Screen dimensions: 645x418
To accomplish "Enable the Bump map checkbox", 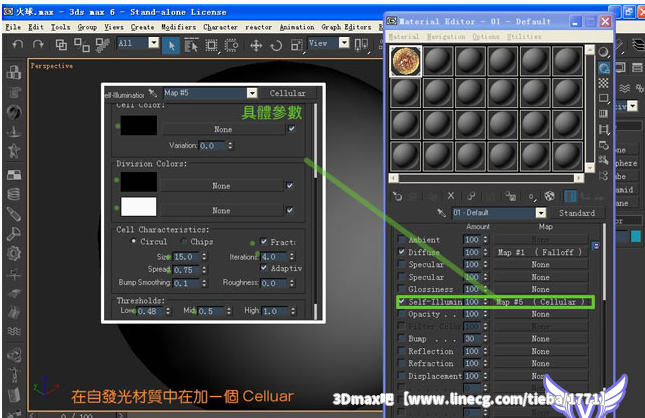I will point(401,339).
